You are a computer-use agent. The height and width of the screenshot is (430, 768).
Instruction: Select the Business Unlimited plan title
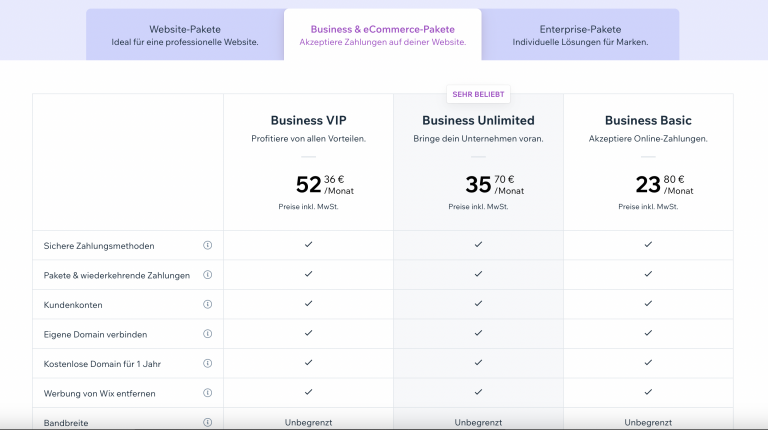click(x=478, y=121)
